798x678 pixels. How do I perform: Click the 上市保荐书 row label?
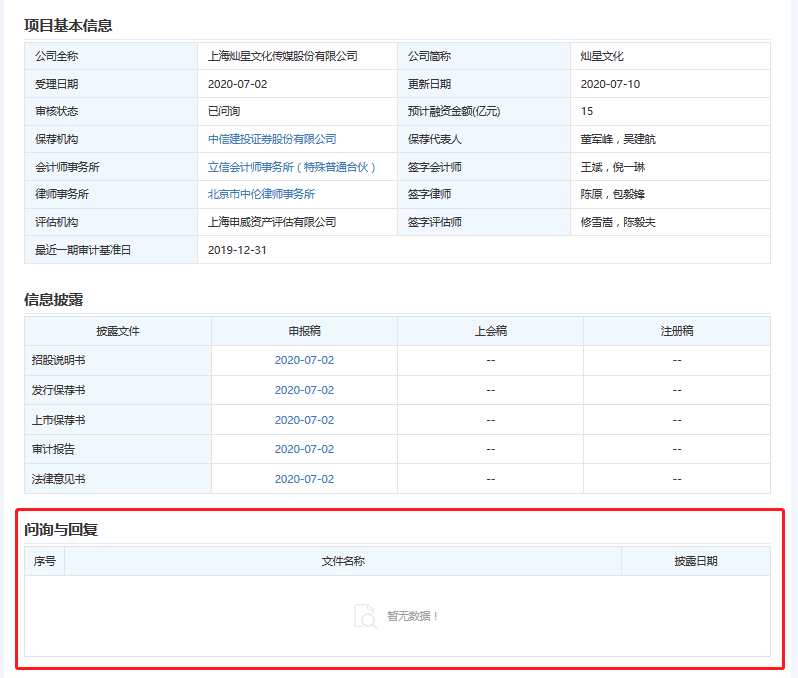(59, 420)
